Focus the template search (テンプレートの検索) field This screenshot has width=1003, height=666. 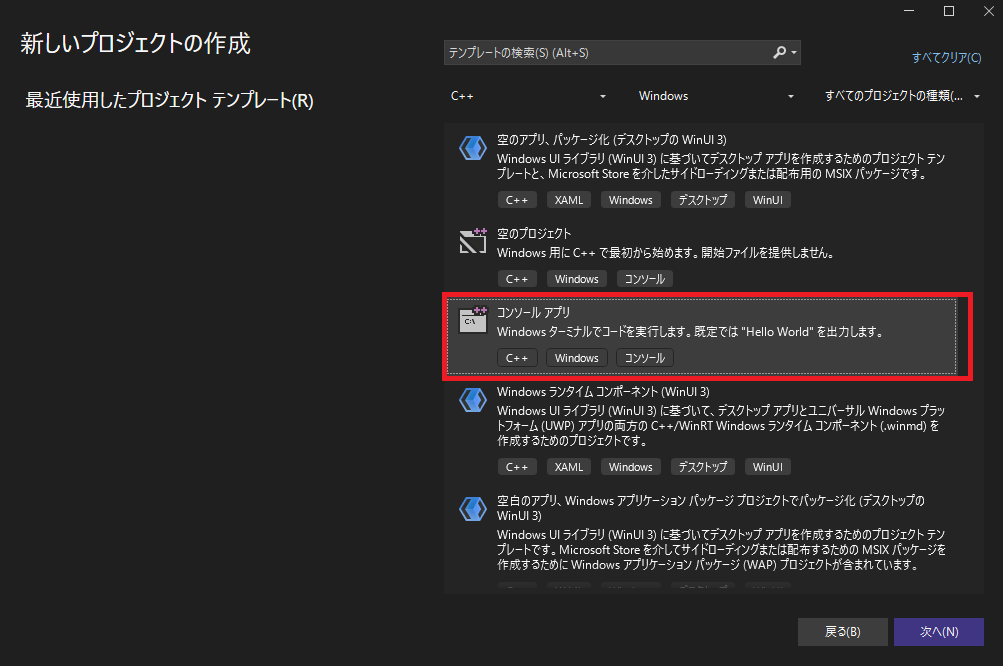605,52
